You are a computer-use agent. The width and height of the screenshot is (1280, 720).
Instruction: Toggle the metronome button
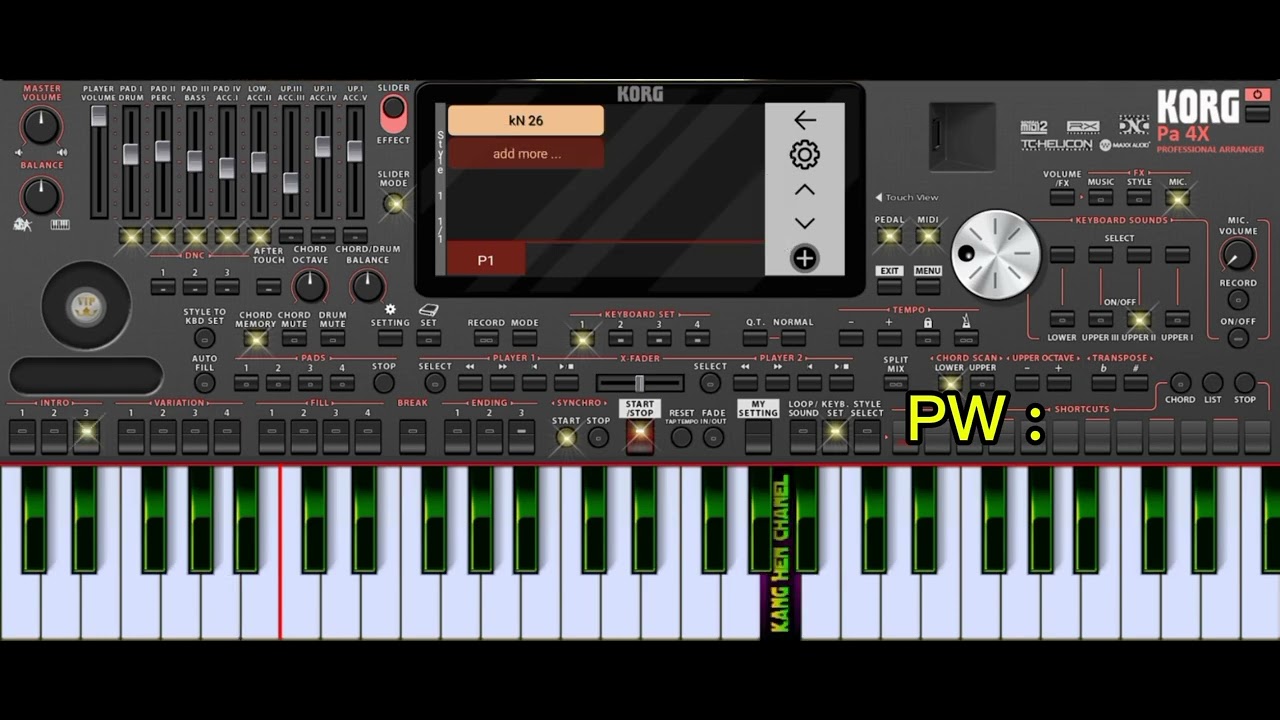click(x=966, y=339)
